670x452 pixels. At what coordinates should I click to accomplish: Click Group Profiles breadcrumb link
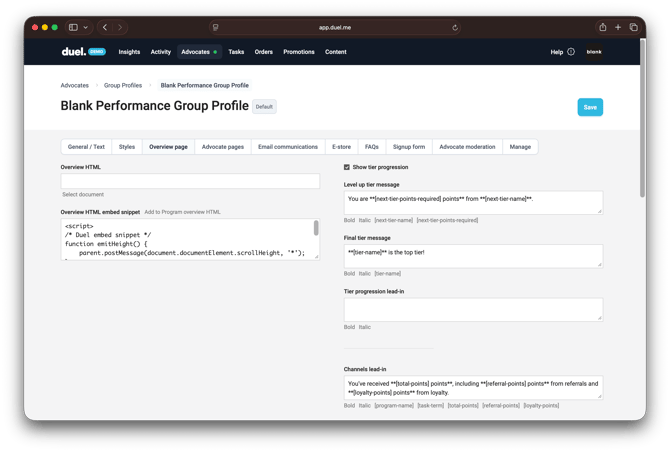(123, 85)
